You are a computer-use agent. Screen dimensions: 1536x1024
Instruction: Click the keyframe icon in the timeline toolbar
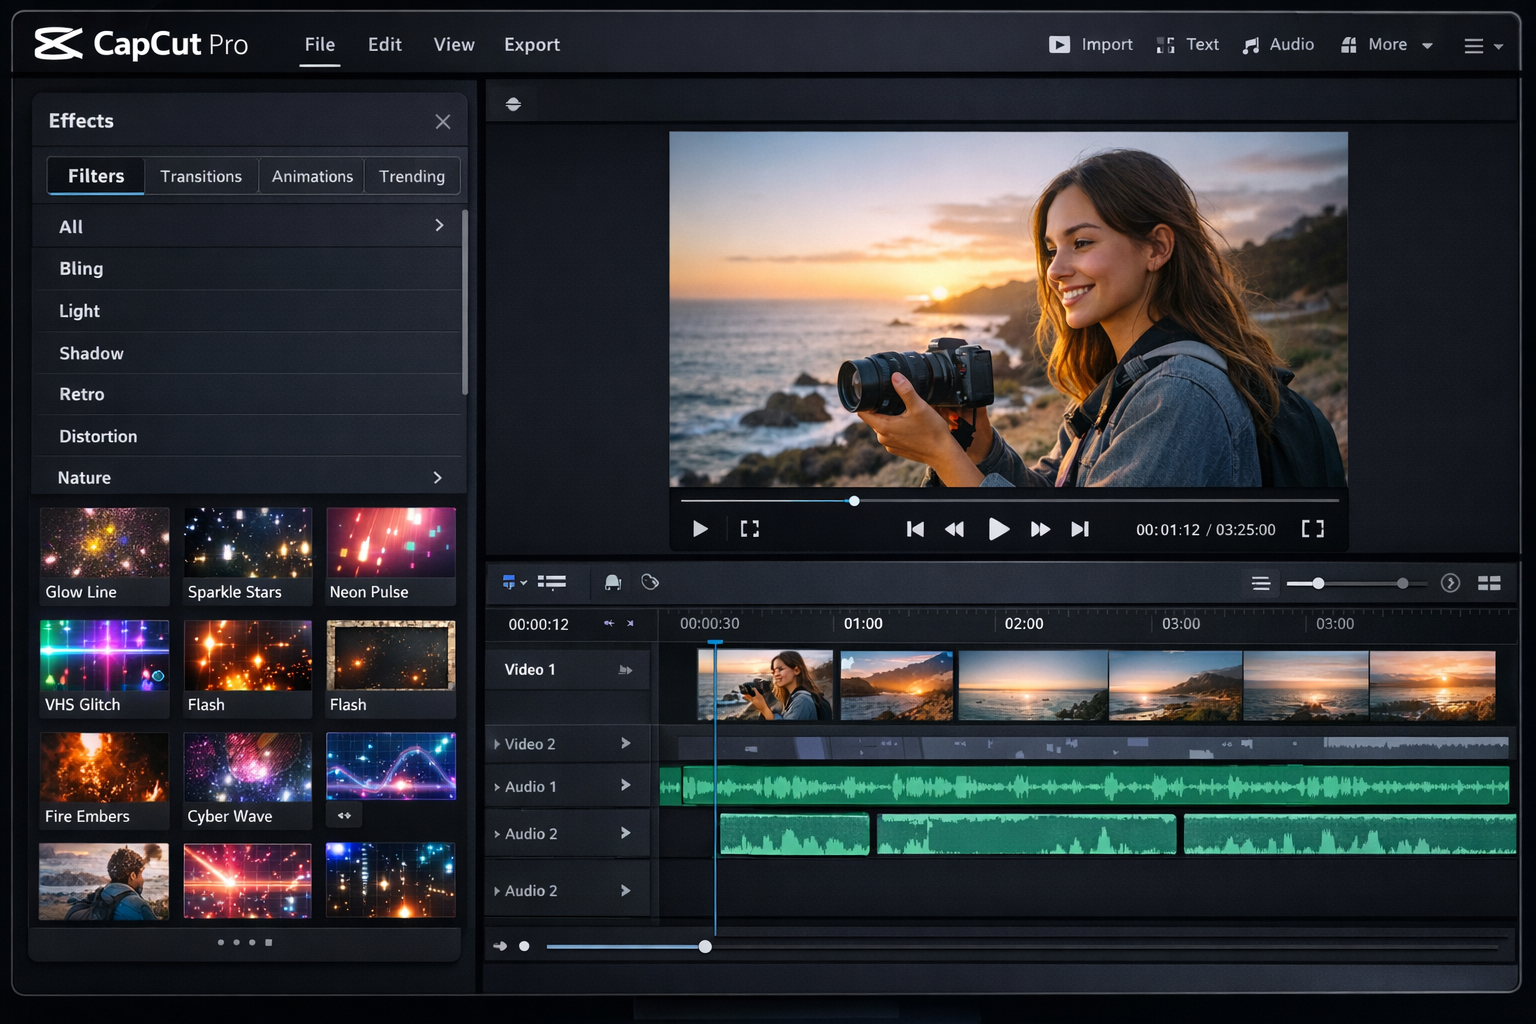pos(650,582)
